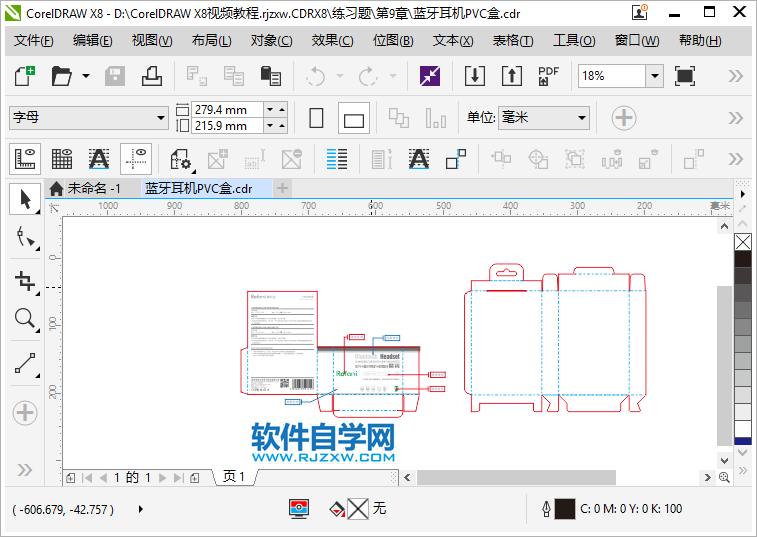This screenshot has height=537, width=757.
Task: Open the 文件(F) menu
Action: [33, 41]
